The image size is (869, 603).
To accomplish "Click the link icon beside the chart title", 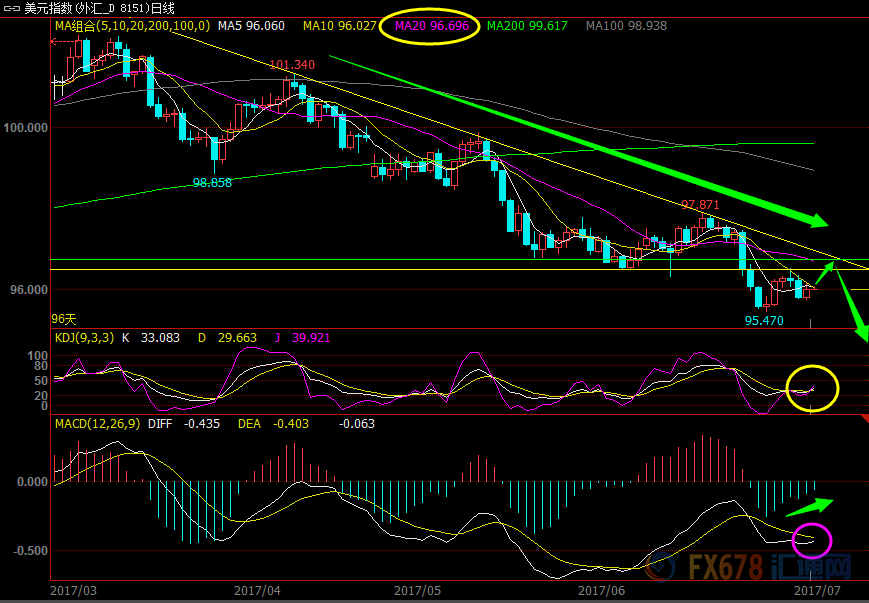I will (x=12, y=9).
